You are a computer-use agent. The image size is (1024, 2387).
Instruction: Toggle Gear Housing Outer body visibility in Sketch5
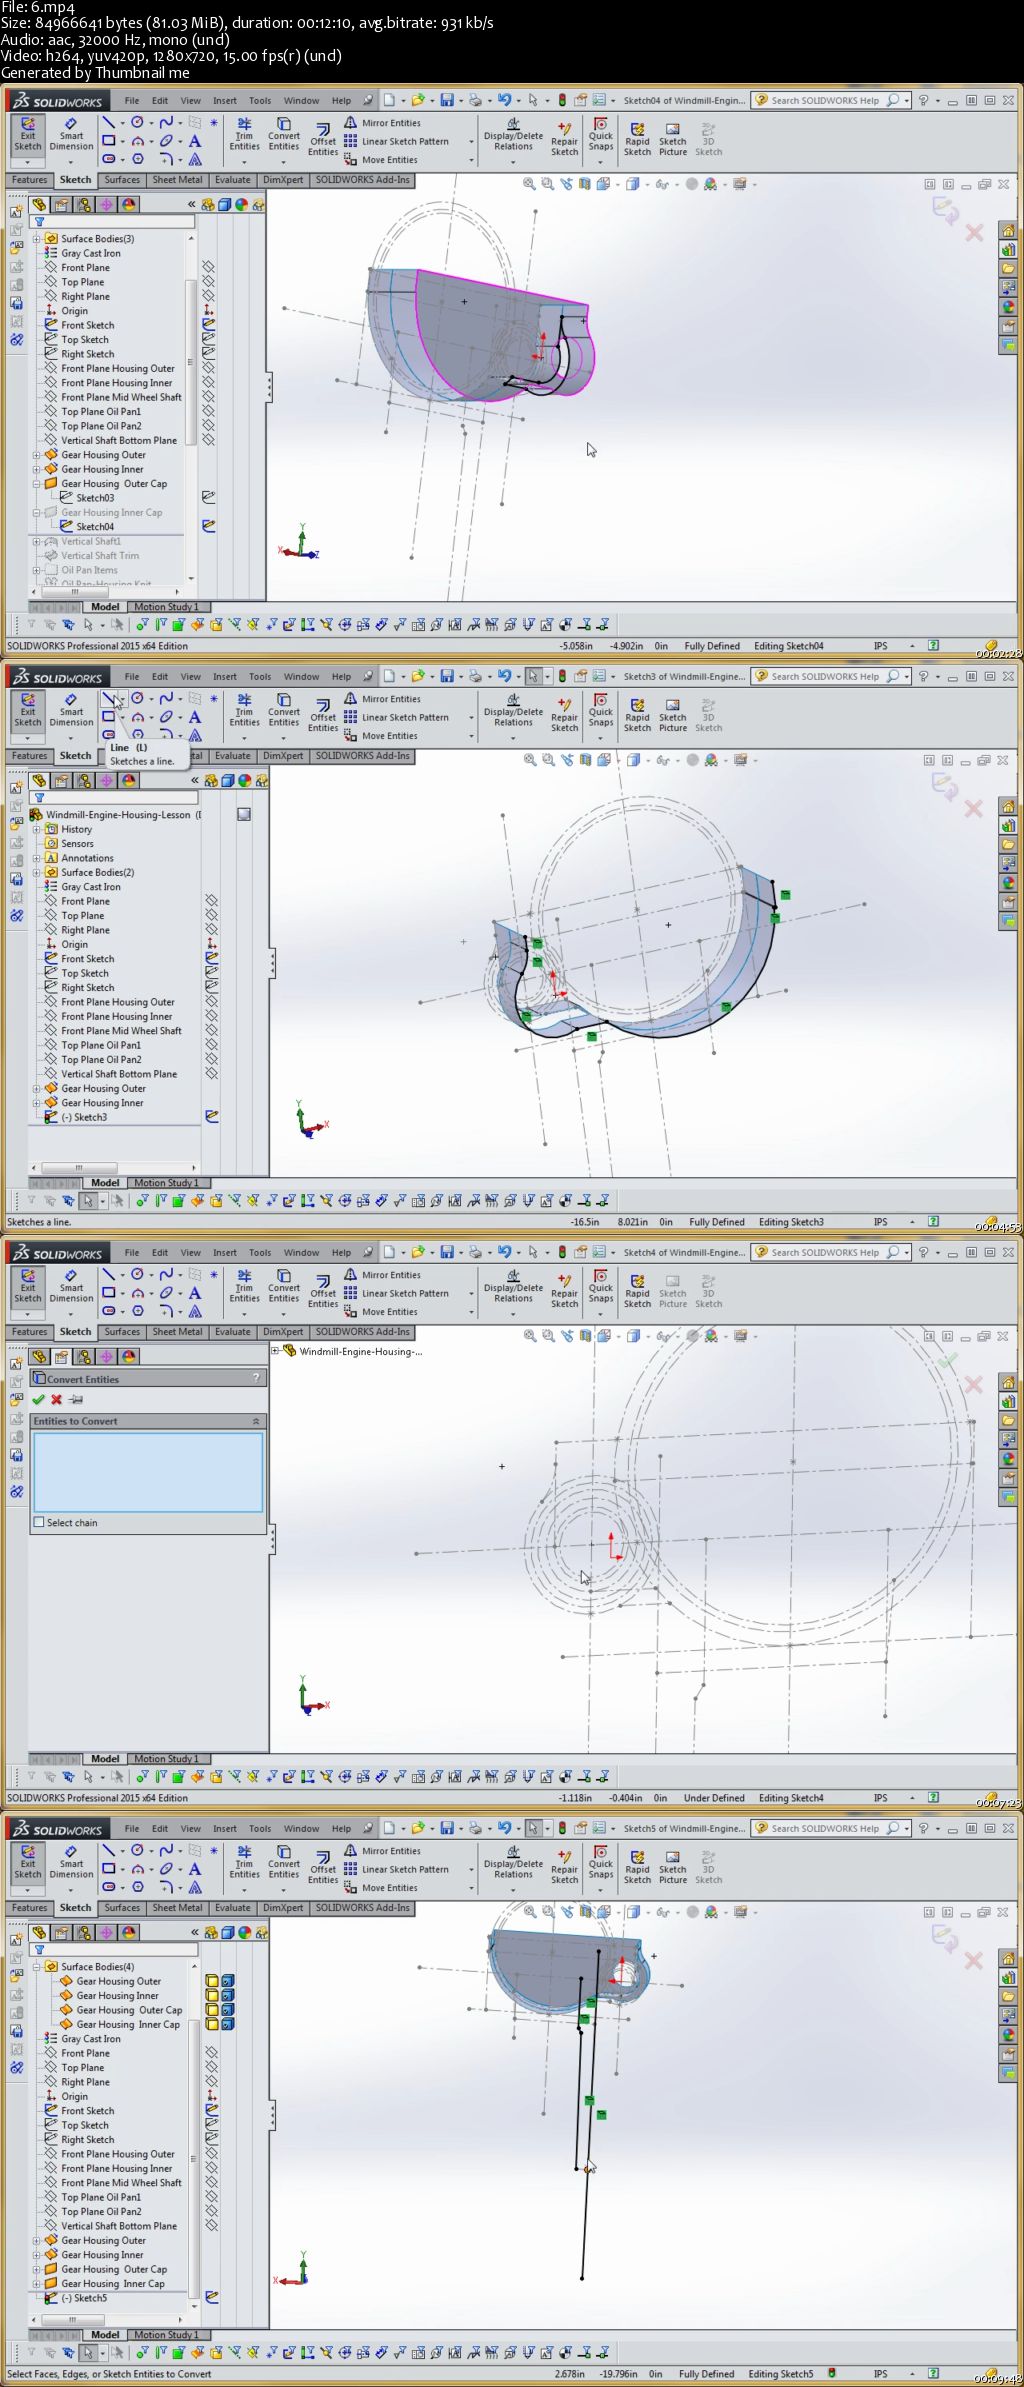point(212,1981)
